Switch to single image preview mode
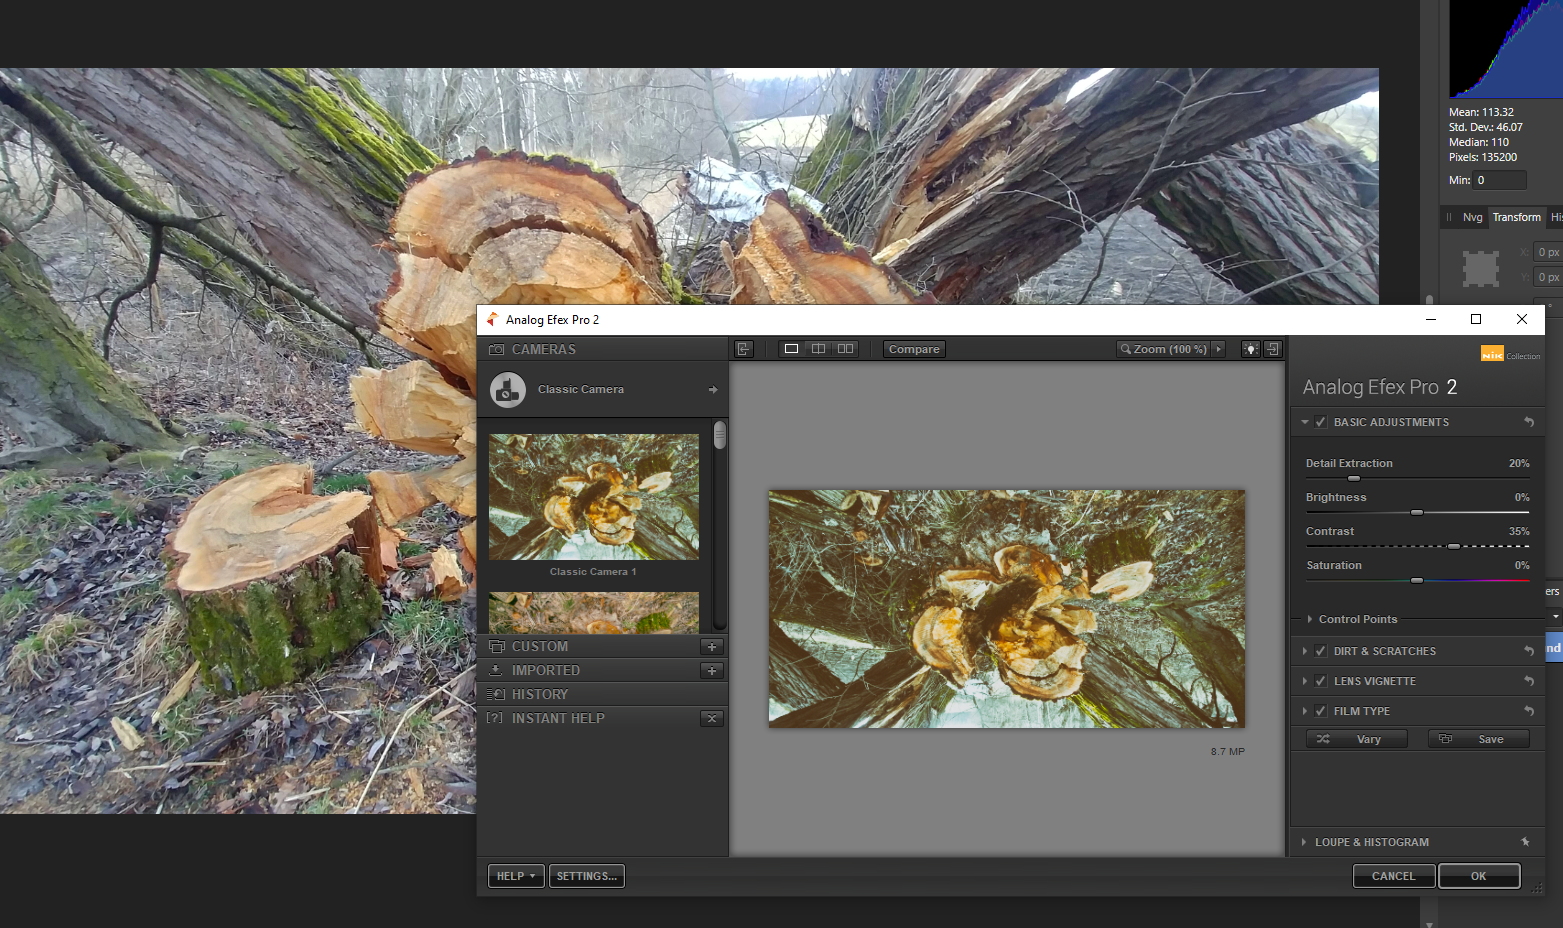Image resolution: width=1563 pixels, height=928 pixels. (x=791, y=349)
